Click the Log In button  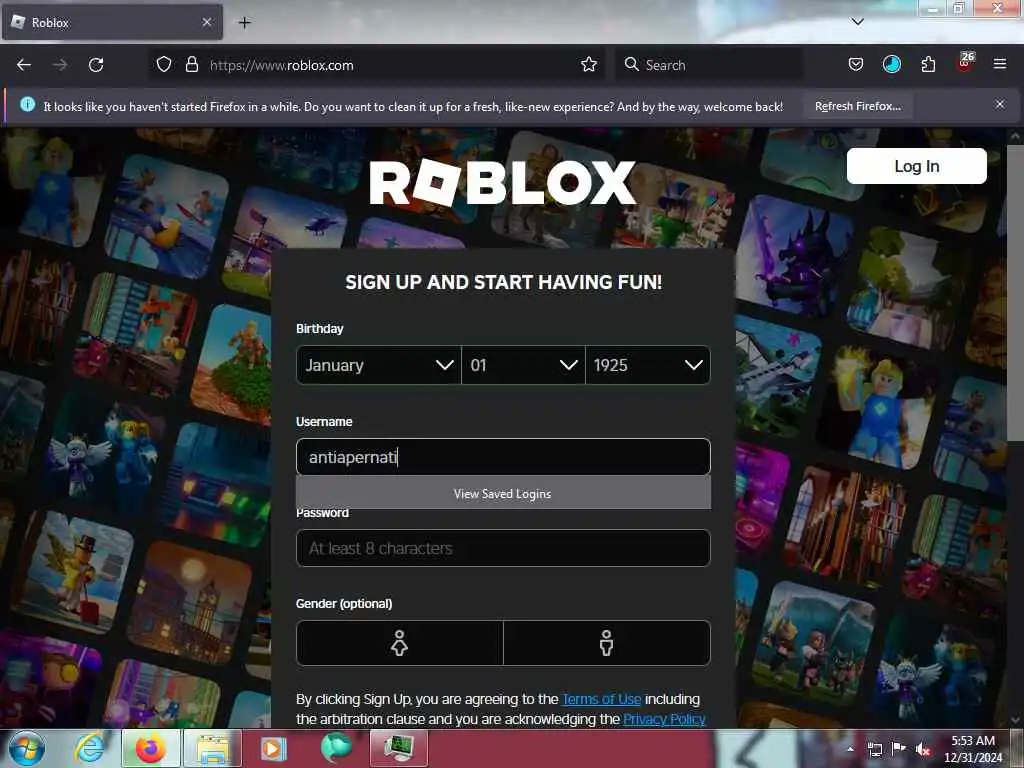(x=916, y=166)
